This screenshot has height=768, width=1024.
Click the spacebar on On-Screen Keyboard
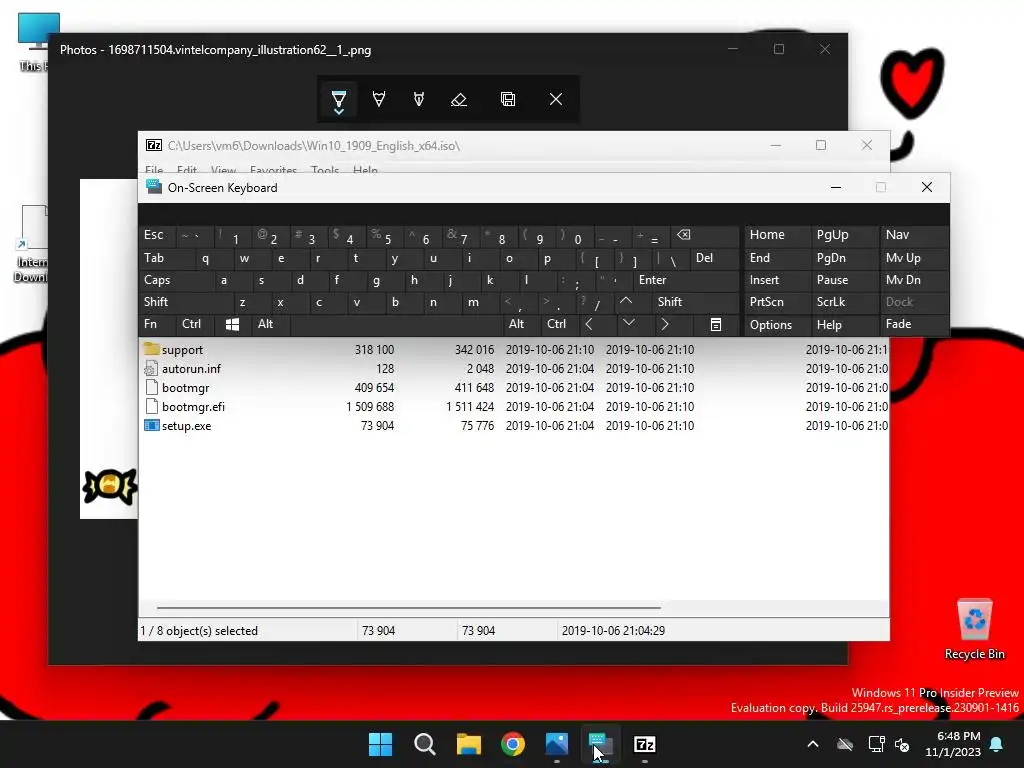(x=396, y=324)
